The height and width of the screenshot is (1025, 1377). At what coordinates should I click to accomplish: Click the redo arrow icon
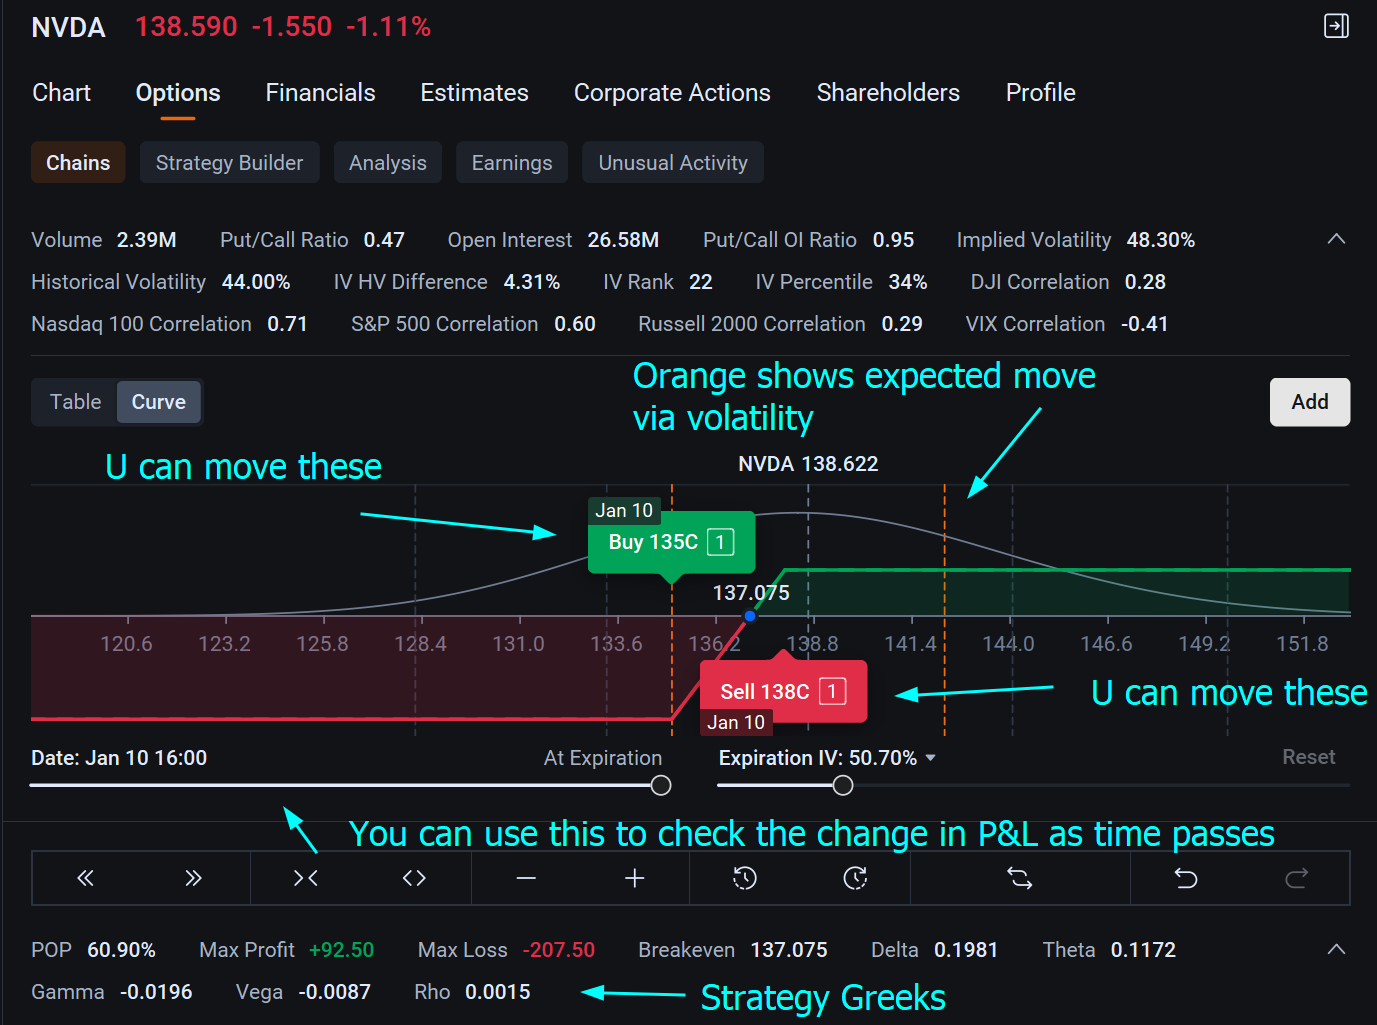click(x=1296, y=878)
